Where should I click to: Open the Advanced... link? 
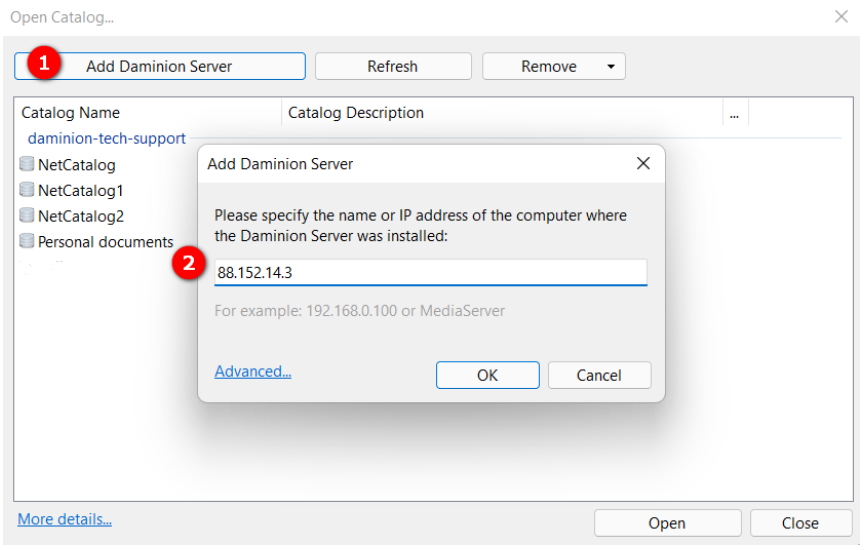253,372
